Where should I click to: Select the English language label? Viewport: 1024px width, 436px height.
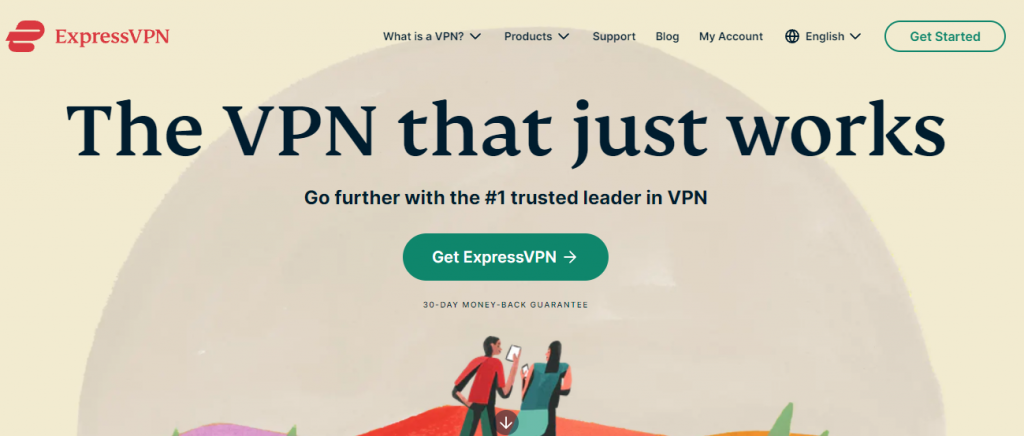(825, 37)
